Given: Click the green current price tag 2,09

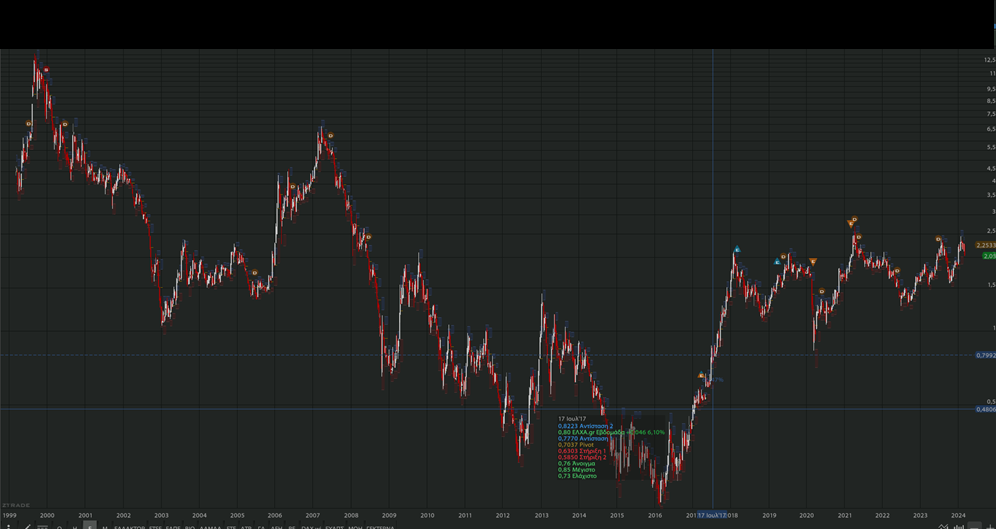Looking at the screenshot, I should (x=989, y=256).
